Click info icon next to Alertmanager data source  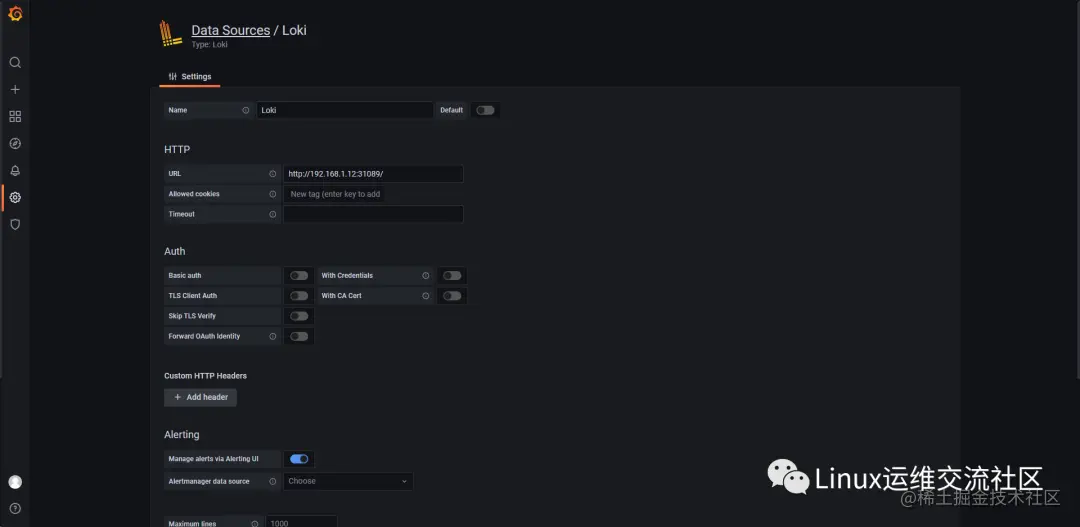273,482
